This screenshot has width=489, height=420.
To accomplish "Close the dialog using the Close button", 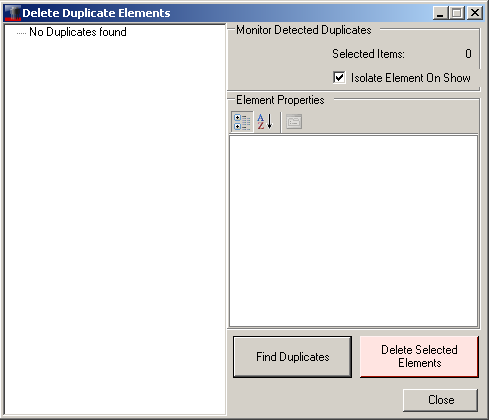I will click(x=441, y=400).
